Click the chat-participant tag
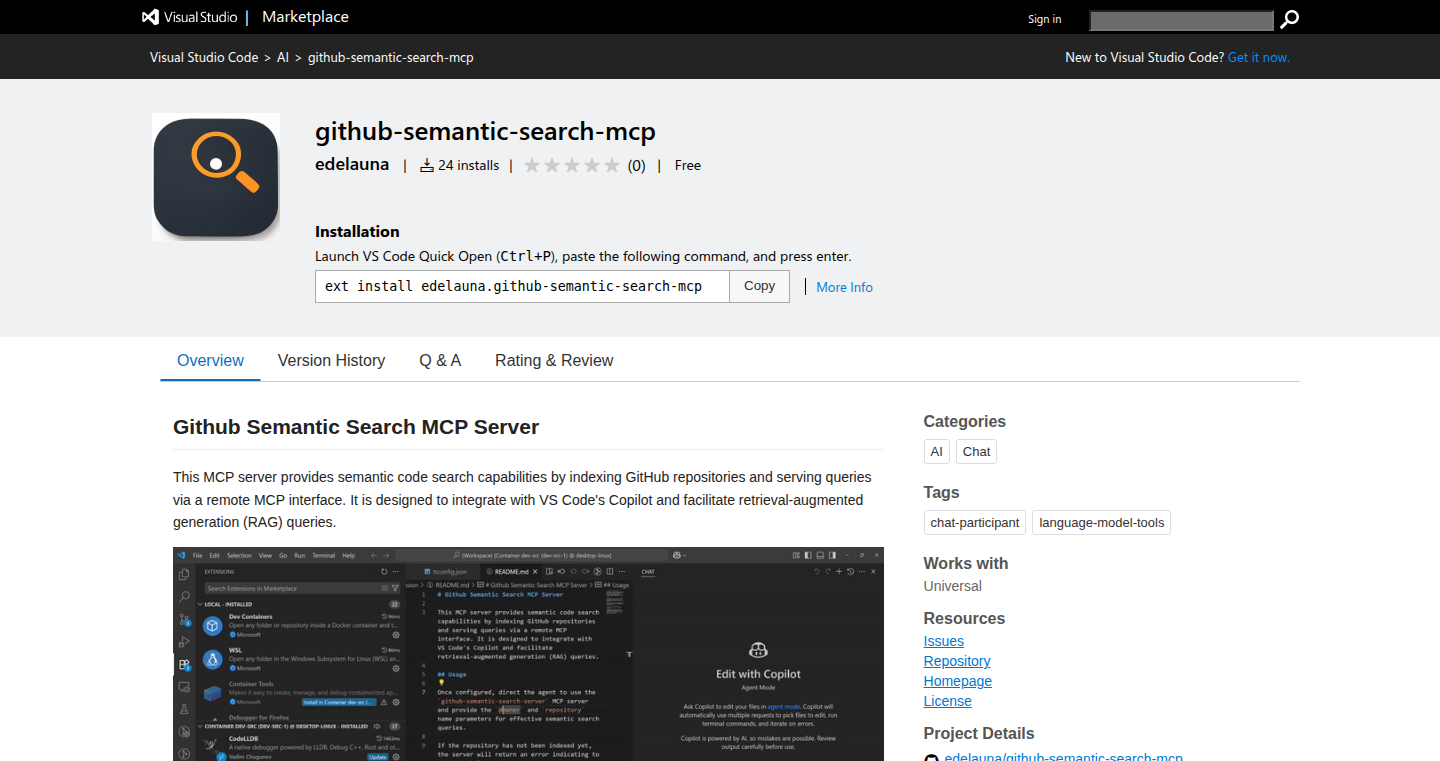Image resolution: width=1440 pixels, height=761 pixels. click(975, 523)
